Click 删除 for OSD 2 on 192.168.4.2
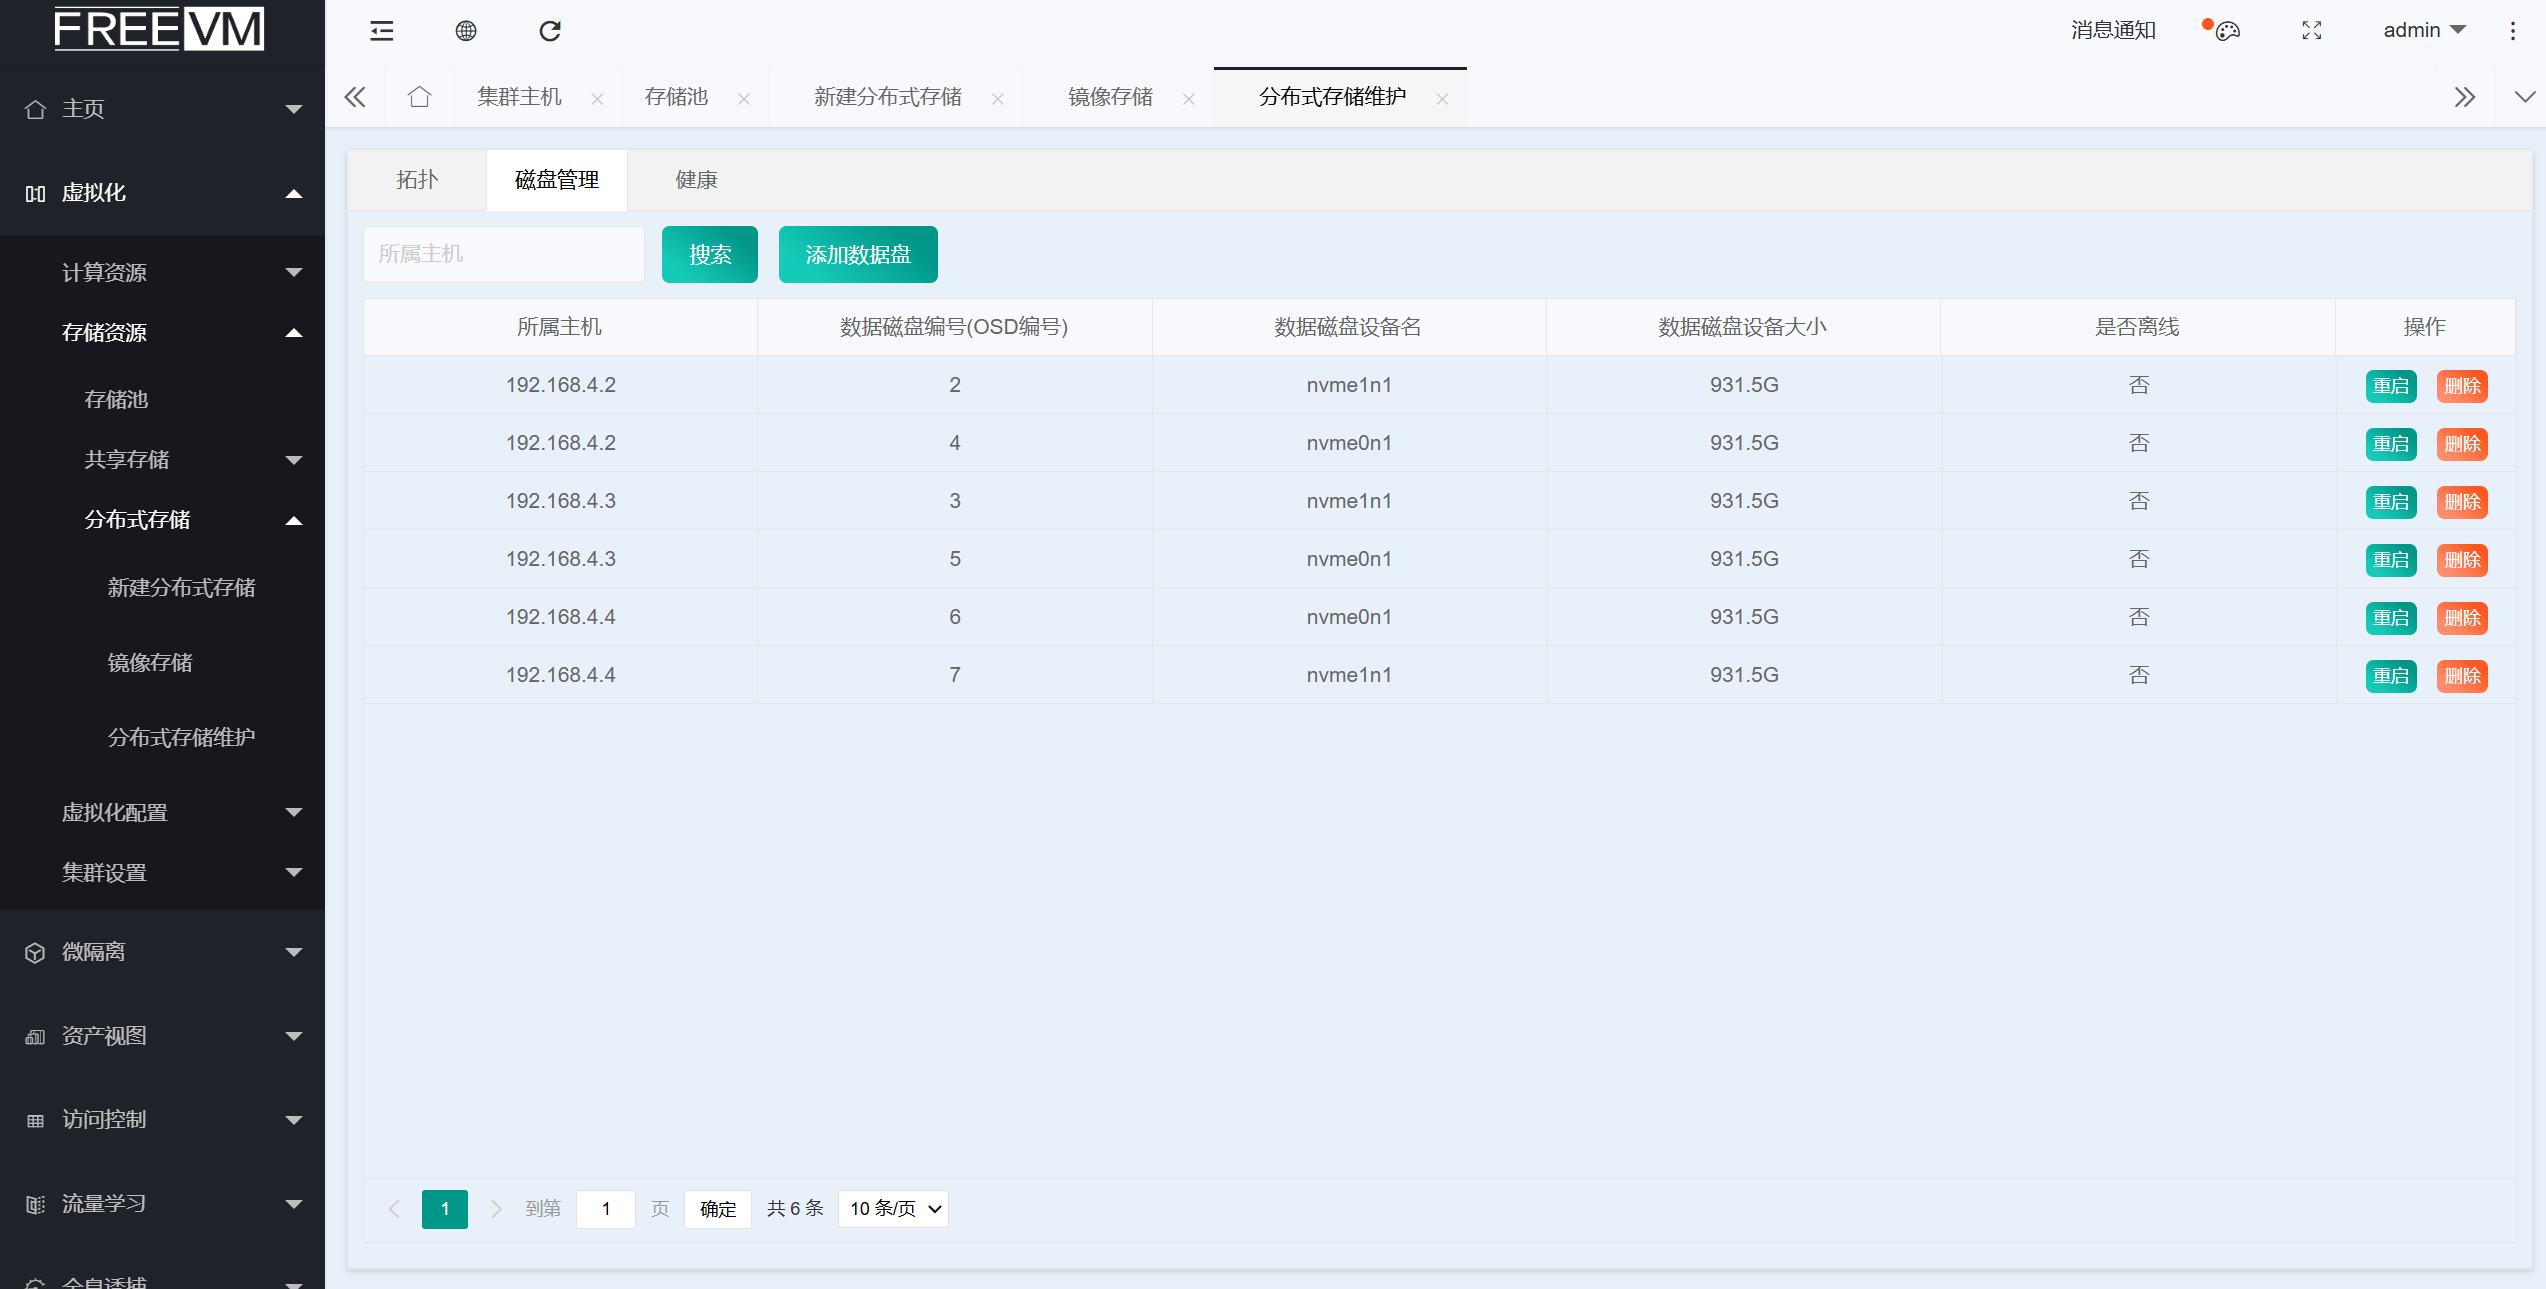 click(x=2461, y=386)
